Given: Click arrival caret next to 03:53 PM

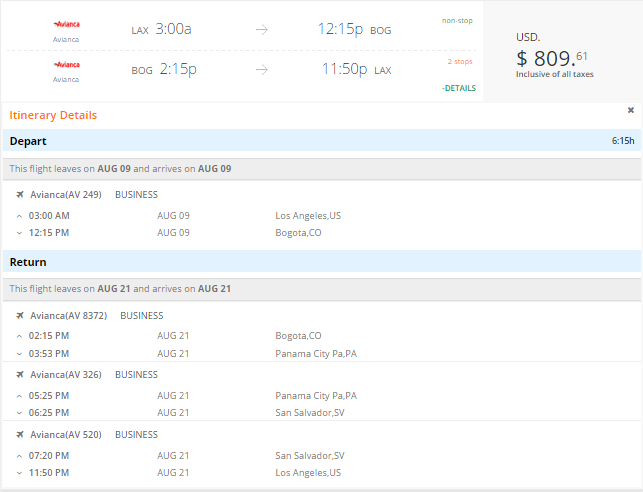Looking at the screenshot, I should [19, 354].
